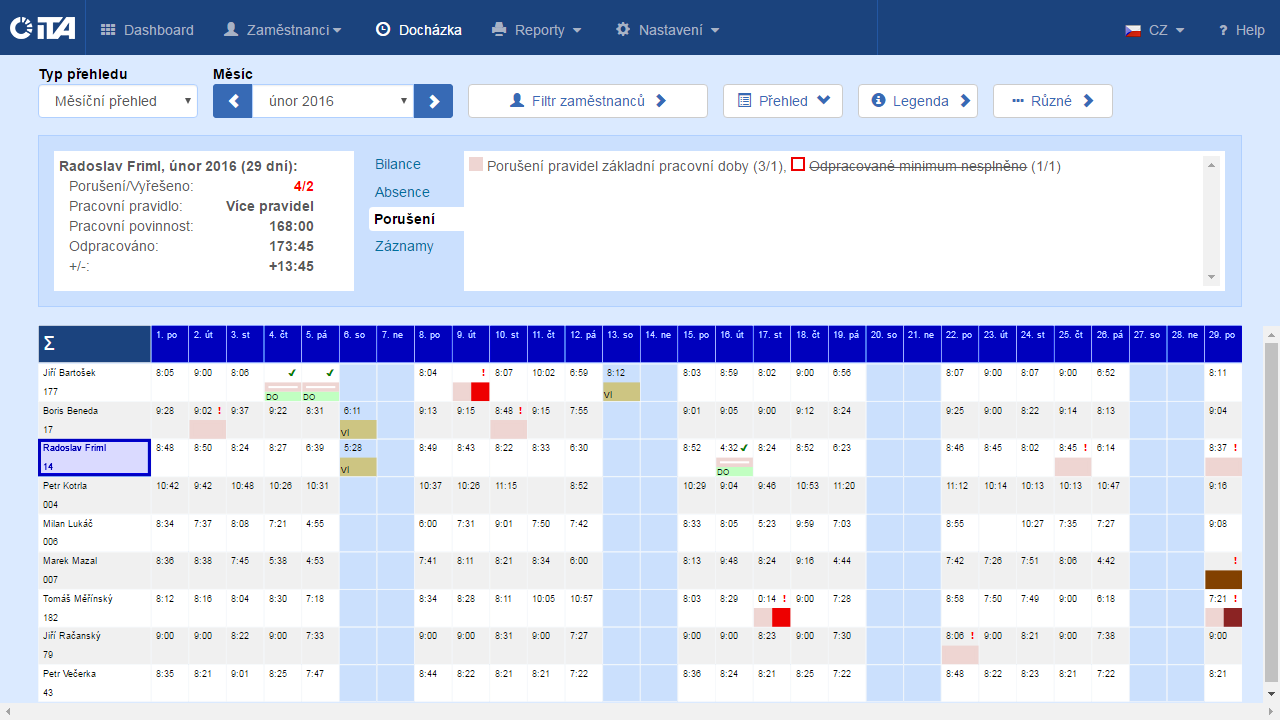Viewport: 1280px width, 720px height.
Task: Expand the CZ language dropdown
Action: tap(1155, 30)
